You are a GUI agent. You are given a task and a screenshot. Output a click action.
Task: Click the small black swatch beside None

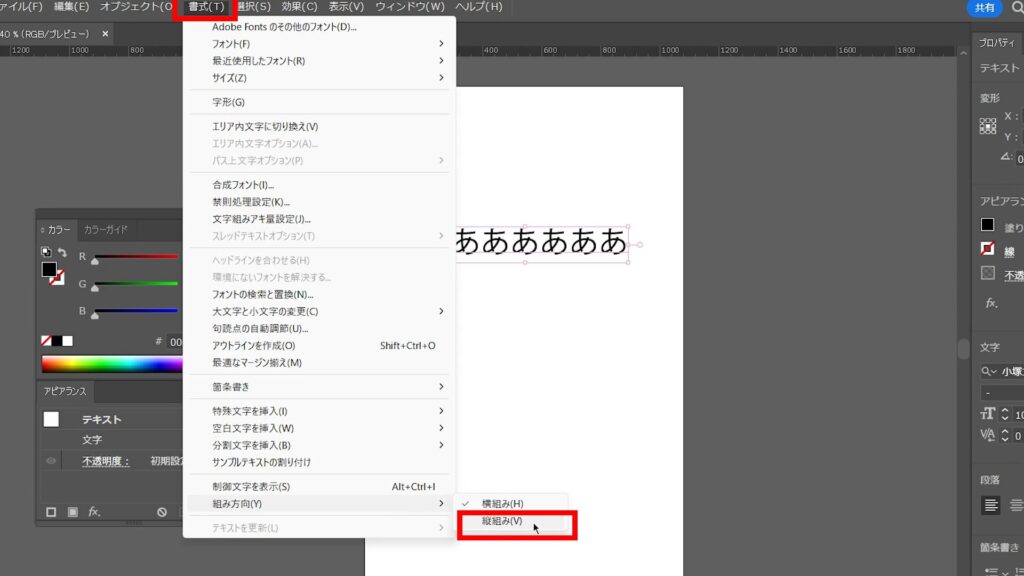click(57, 341)
